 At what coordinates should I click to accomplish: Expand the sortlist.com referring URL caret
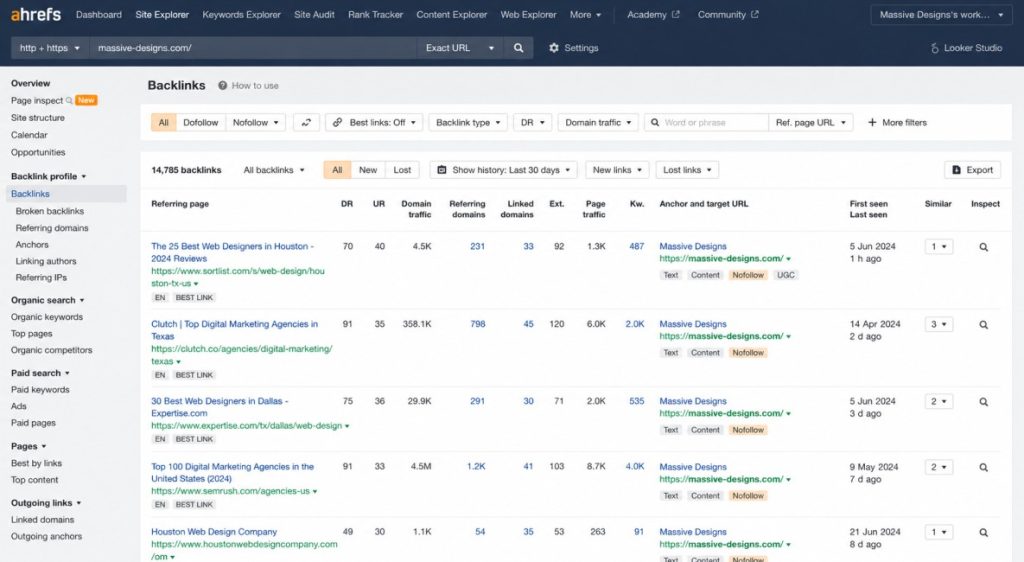196,284
